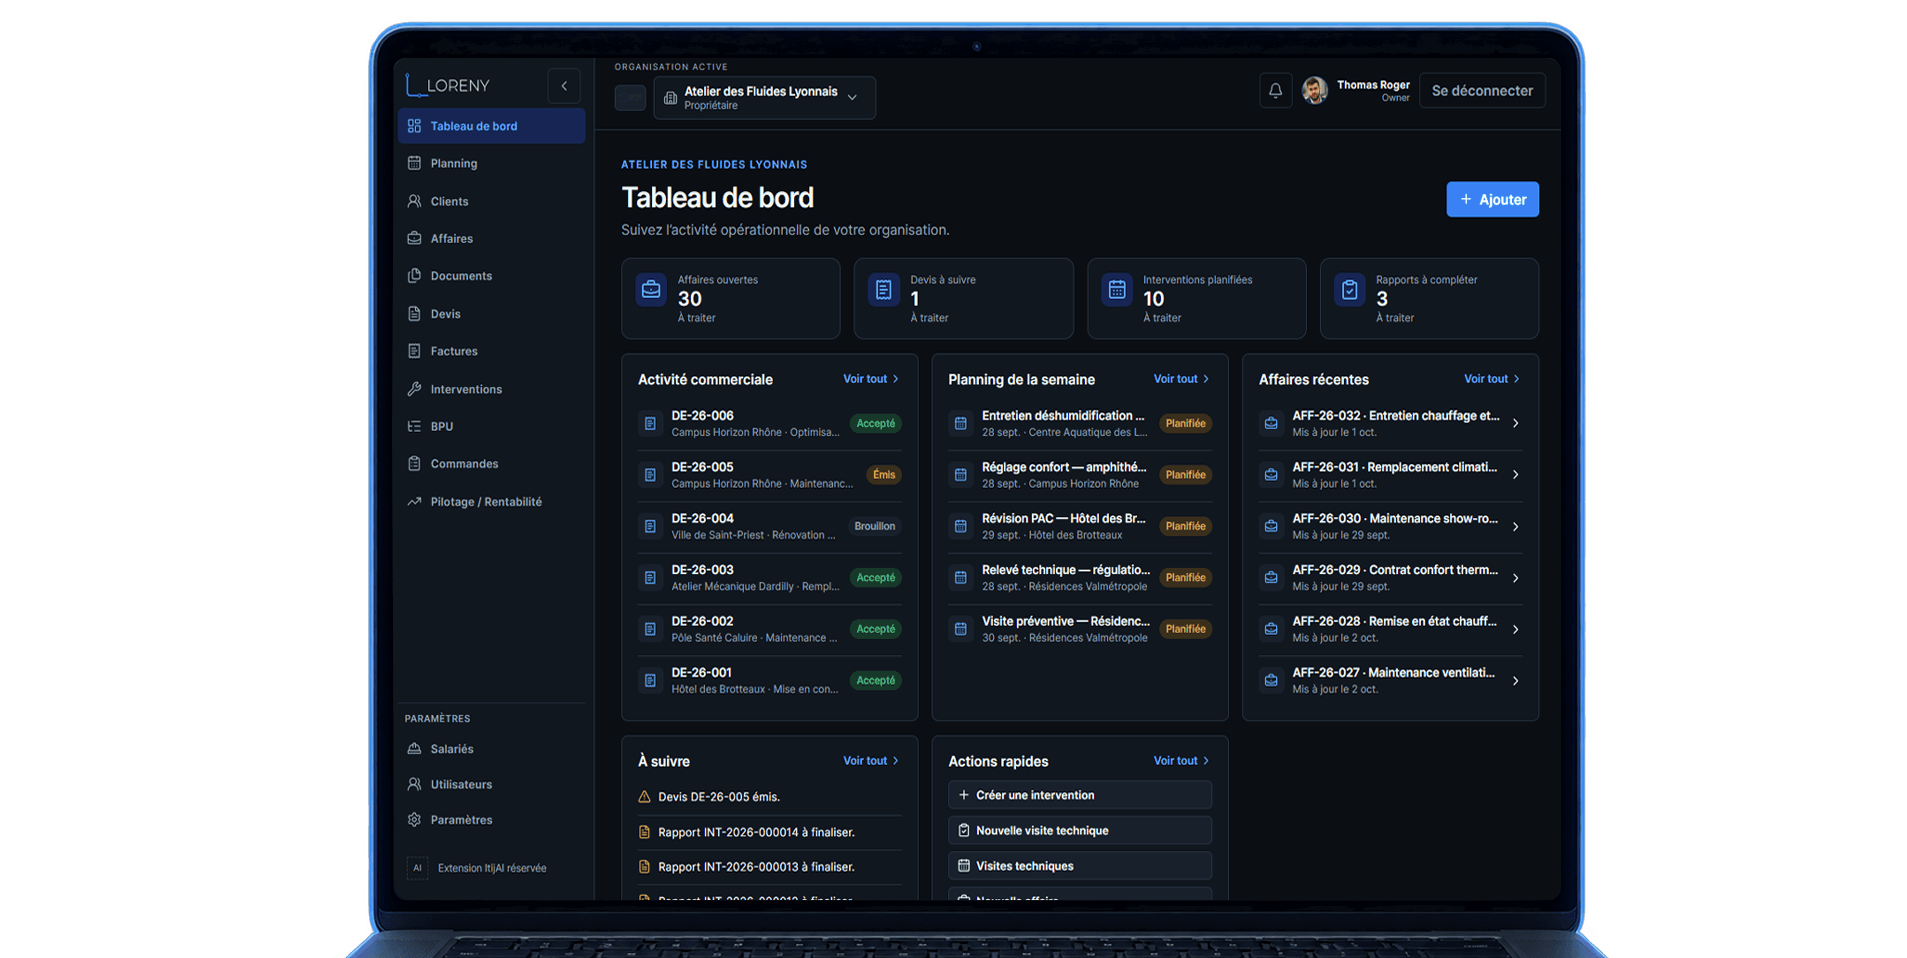
Task: Open Affaires menu item
Action: click(x=491, y=238)
